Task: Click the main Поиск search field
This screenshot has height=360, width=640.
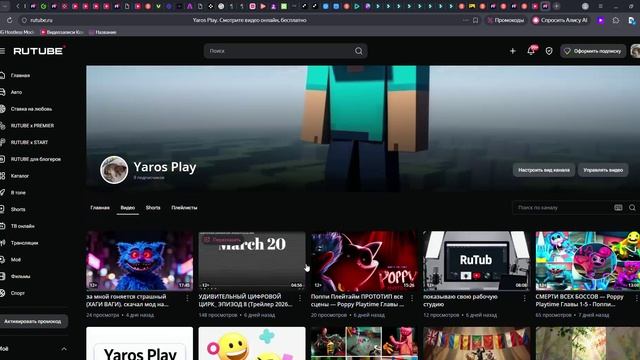Action: pyautogui.click(x=280, y=51)
